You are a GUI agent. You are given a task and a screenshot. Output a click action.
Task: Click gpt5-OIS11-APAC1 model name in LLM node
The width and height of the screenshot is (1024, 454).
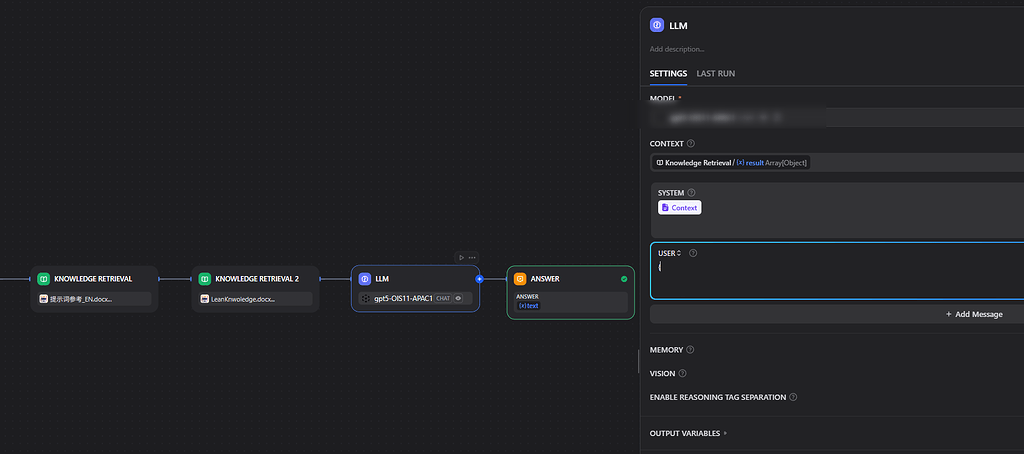(403, 299)
